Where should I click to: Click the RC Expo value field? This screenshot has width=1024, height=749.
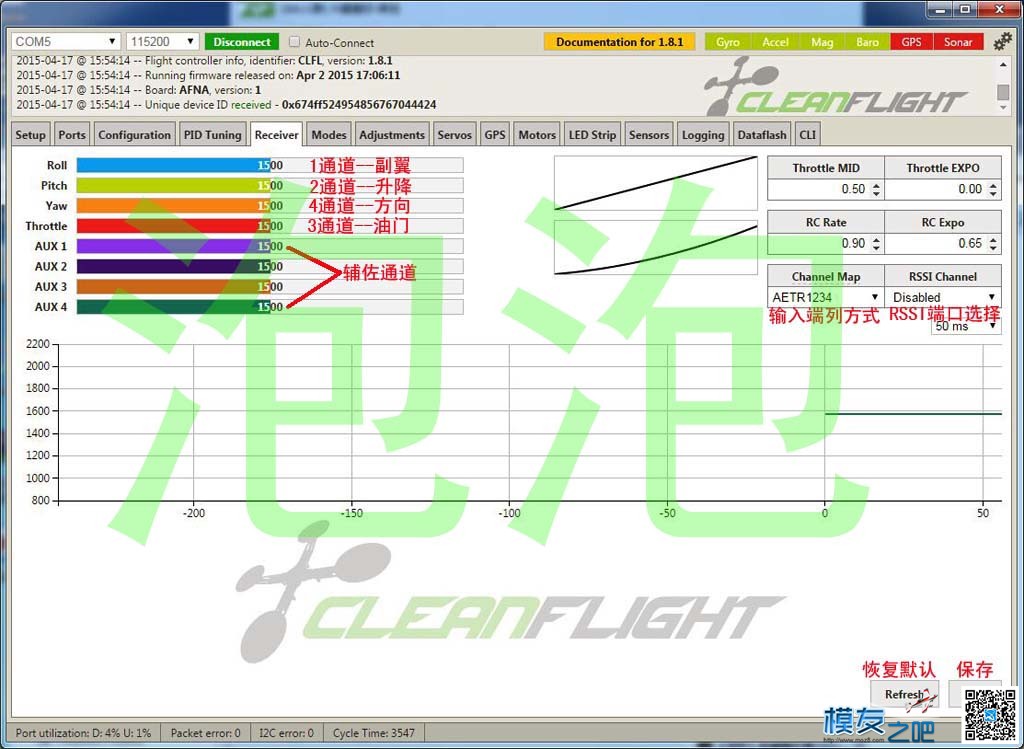pos(943,244)
